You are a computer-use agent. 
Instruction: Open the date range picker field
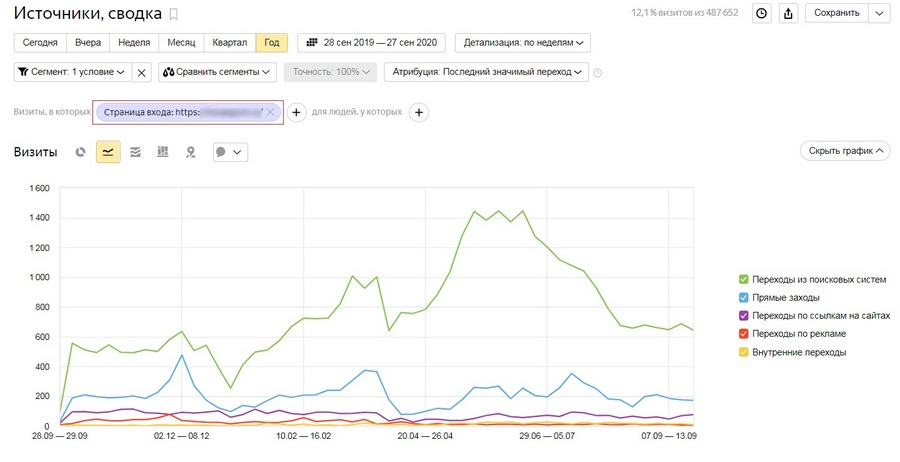[x=372, y=43]
